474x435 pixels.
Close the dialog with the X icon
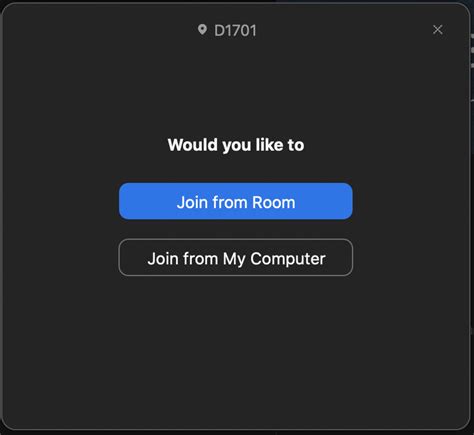437,30
